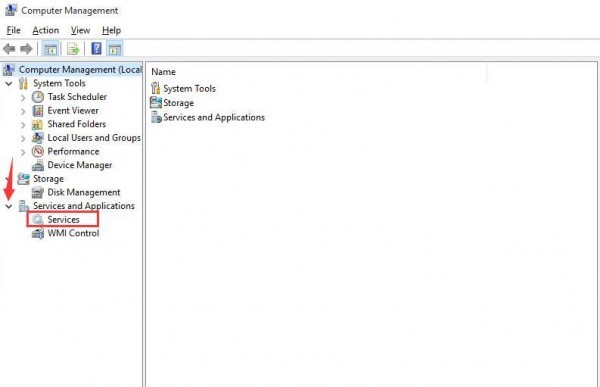Collapse the System Tools node chevron
This screenshot has width=600, height=387.
(x=9, y=83)
